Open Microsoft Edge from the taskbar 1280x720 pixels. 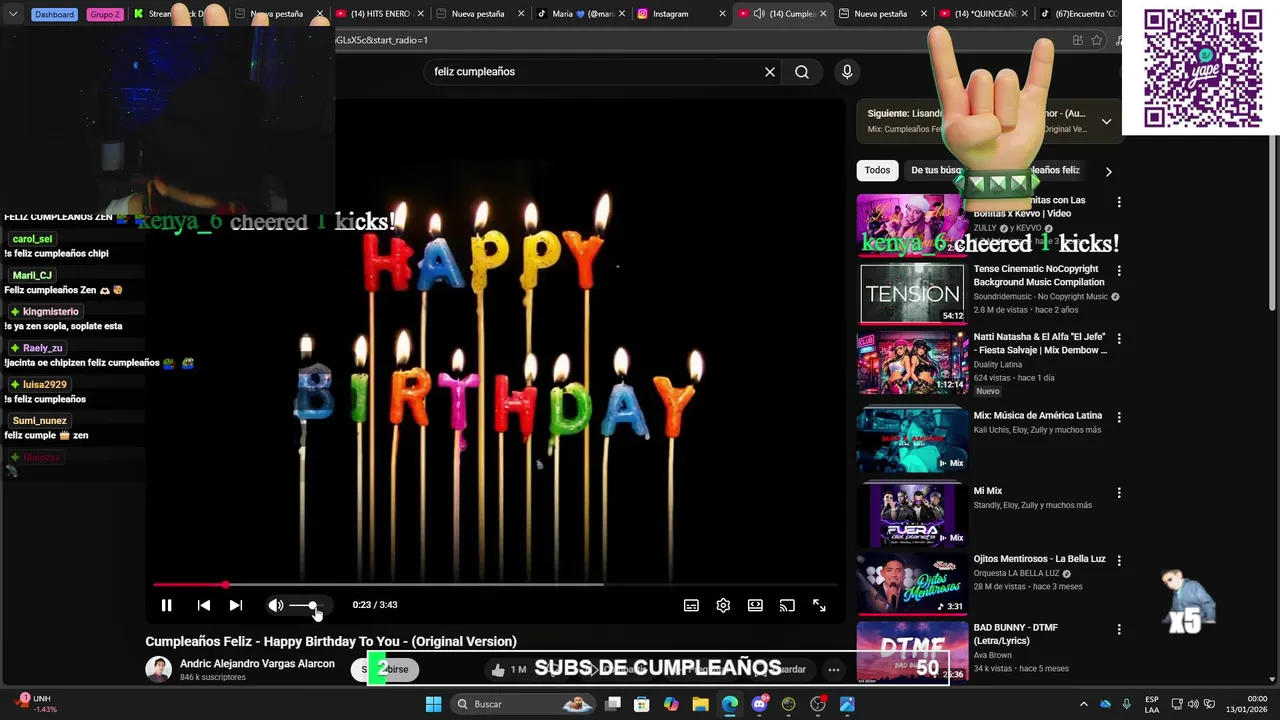(730, 704)
